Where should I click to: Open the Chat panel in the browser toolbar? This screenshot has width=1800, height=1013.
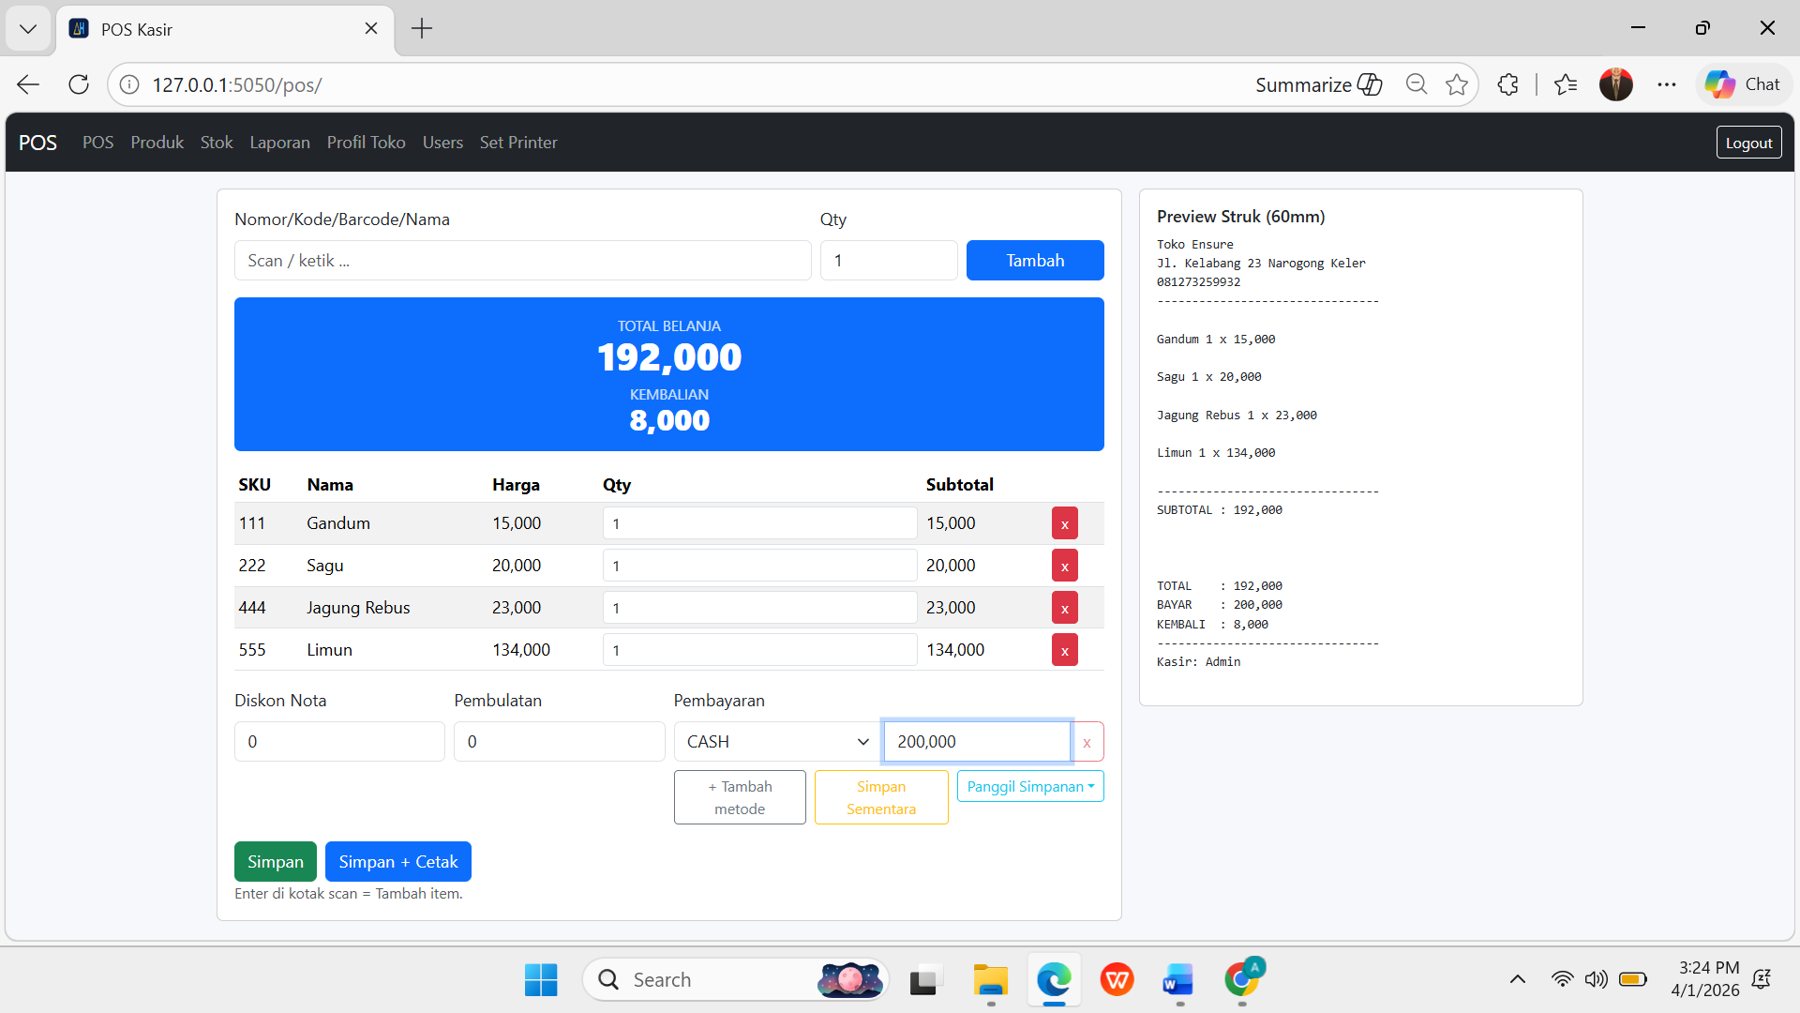1743,84
